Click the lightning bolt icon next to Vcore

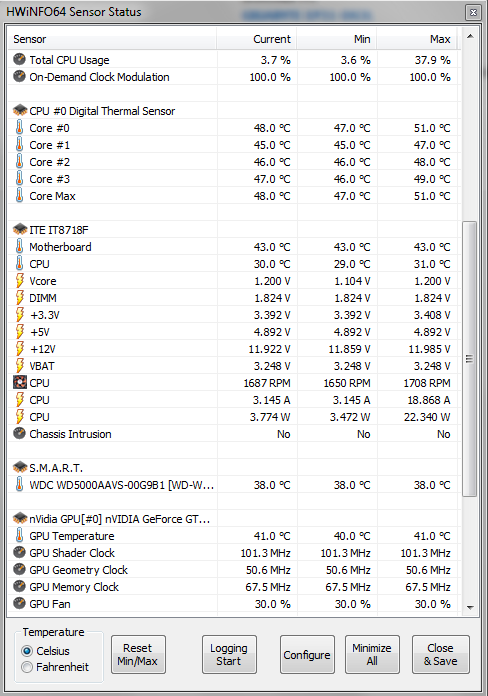(20, 281)
